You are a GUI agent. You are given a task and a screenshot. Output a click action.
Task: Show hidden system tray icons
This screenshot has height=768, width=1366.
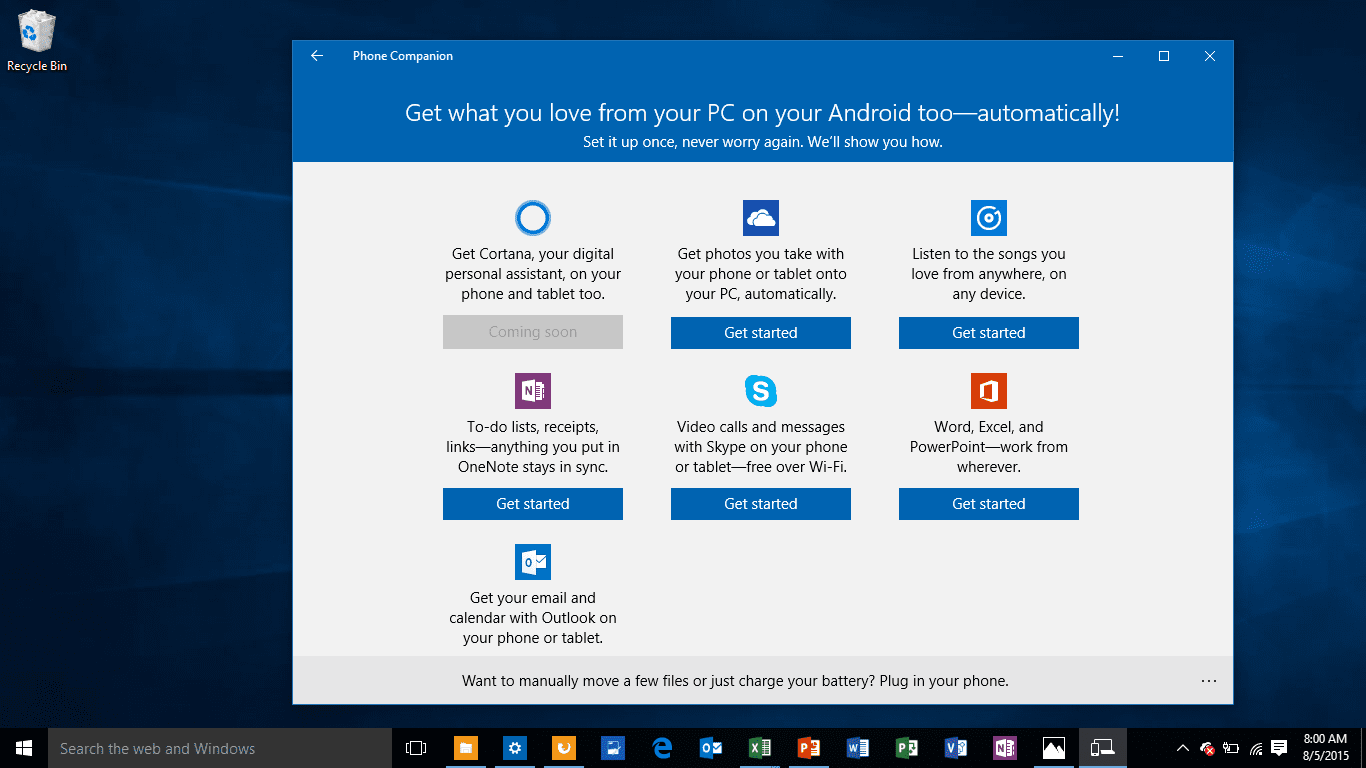pos(1183,748)
